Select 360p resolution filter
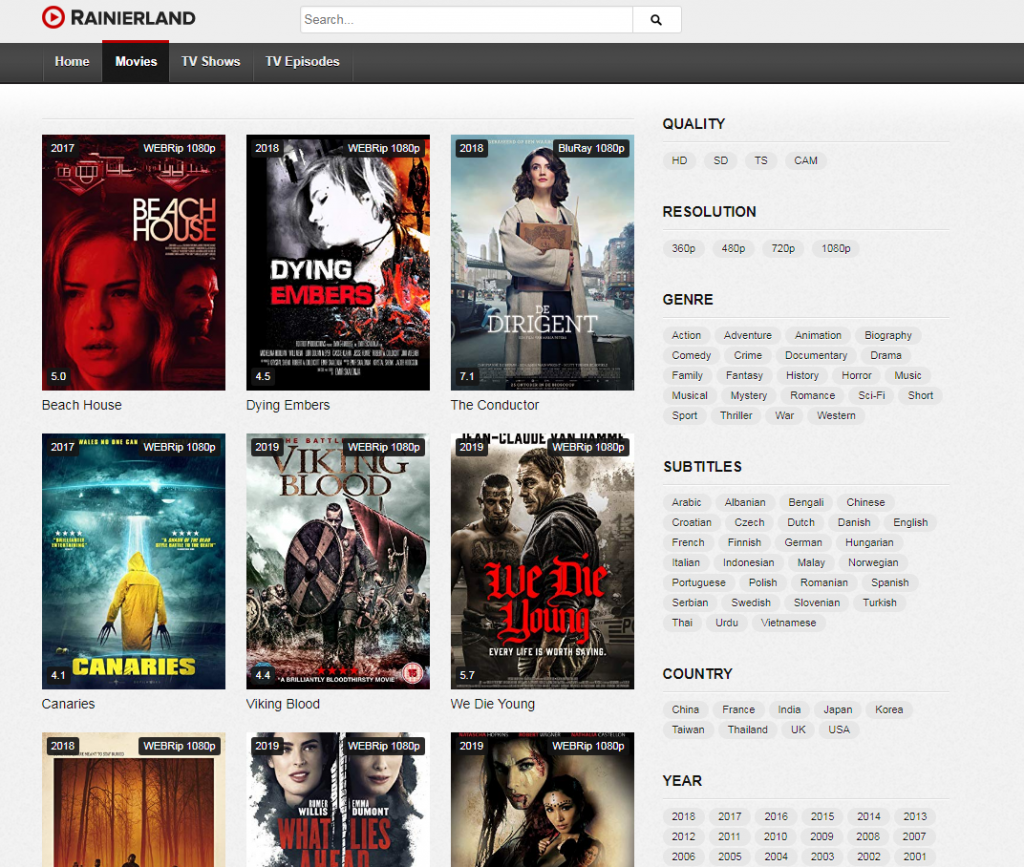 pyautogui.click(x=683, y=249)
